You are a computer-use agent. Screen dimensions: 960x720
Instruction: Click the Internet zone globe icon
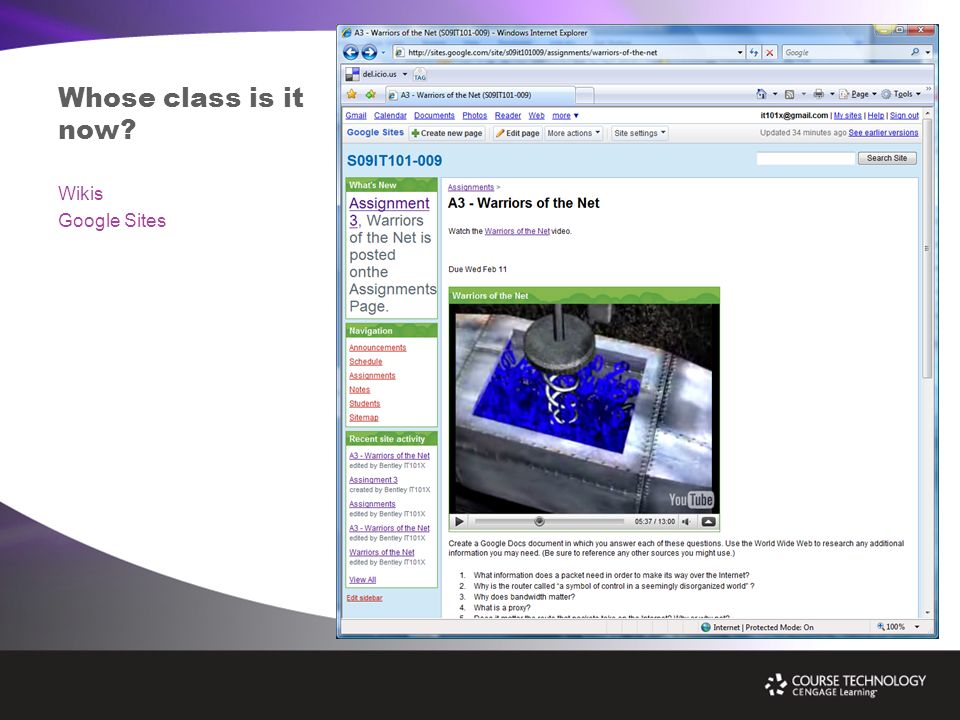(705, 627)
